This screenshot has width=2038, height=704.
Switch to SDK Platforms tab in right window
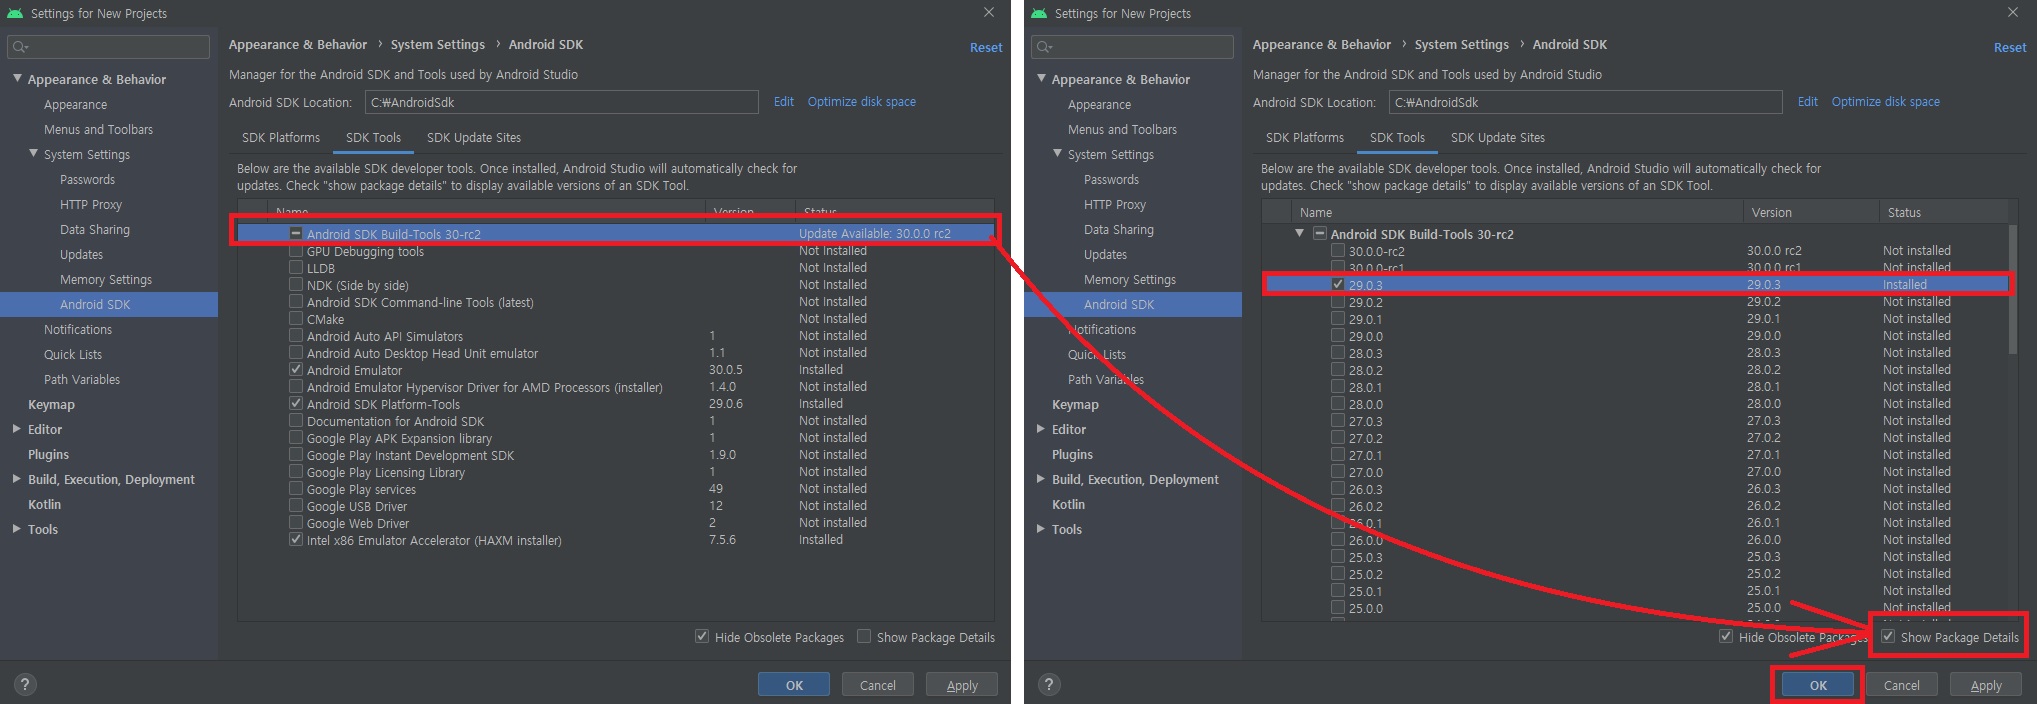(x=1305, y=138)
